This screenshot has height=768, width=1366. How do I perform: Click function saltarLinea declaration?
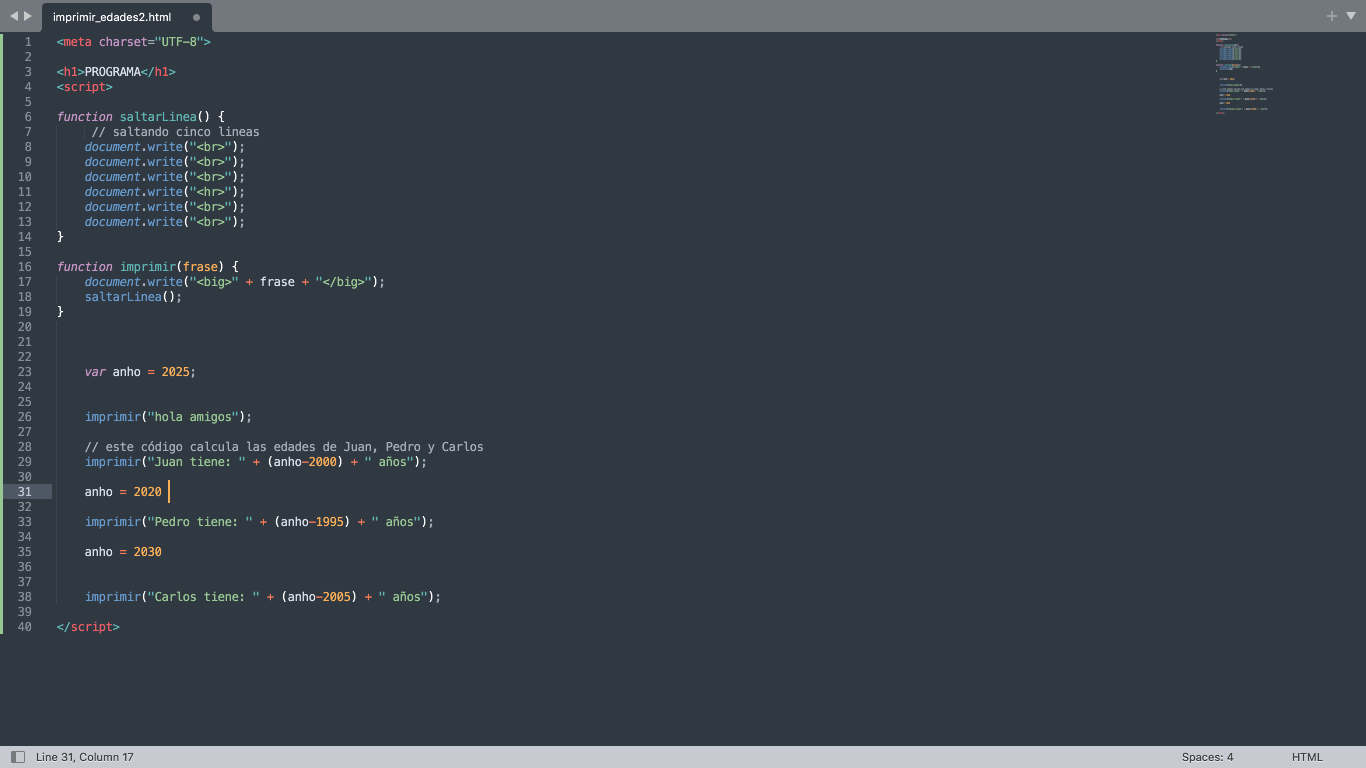pos(141,117)
